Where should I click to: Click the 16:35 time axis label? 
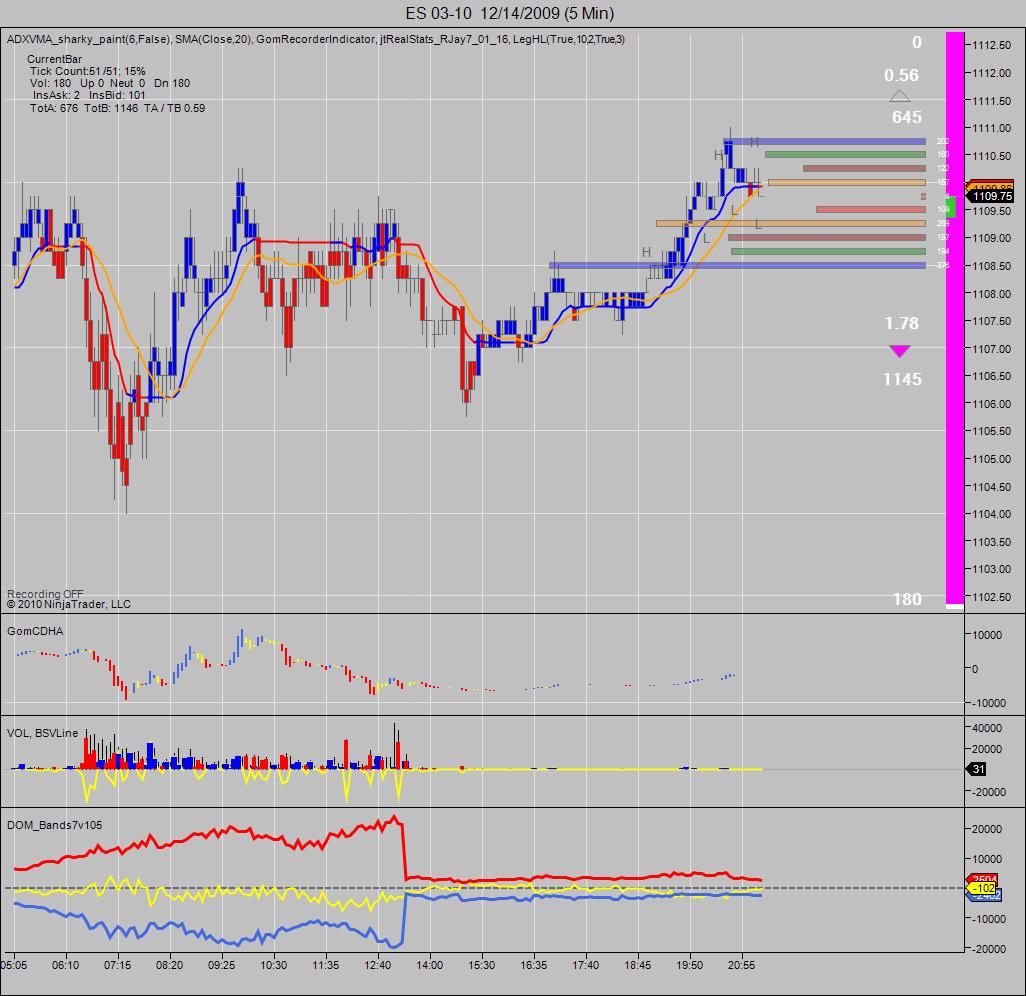point(533,965)
